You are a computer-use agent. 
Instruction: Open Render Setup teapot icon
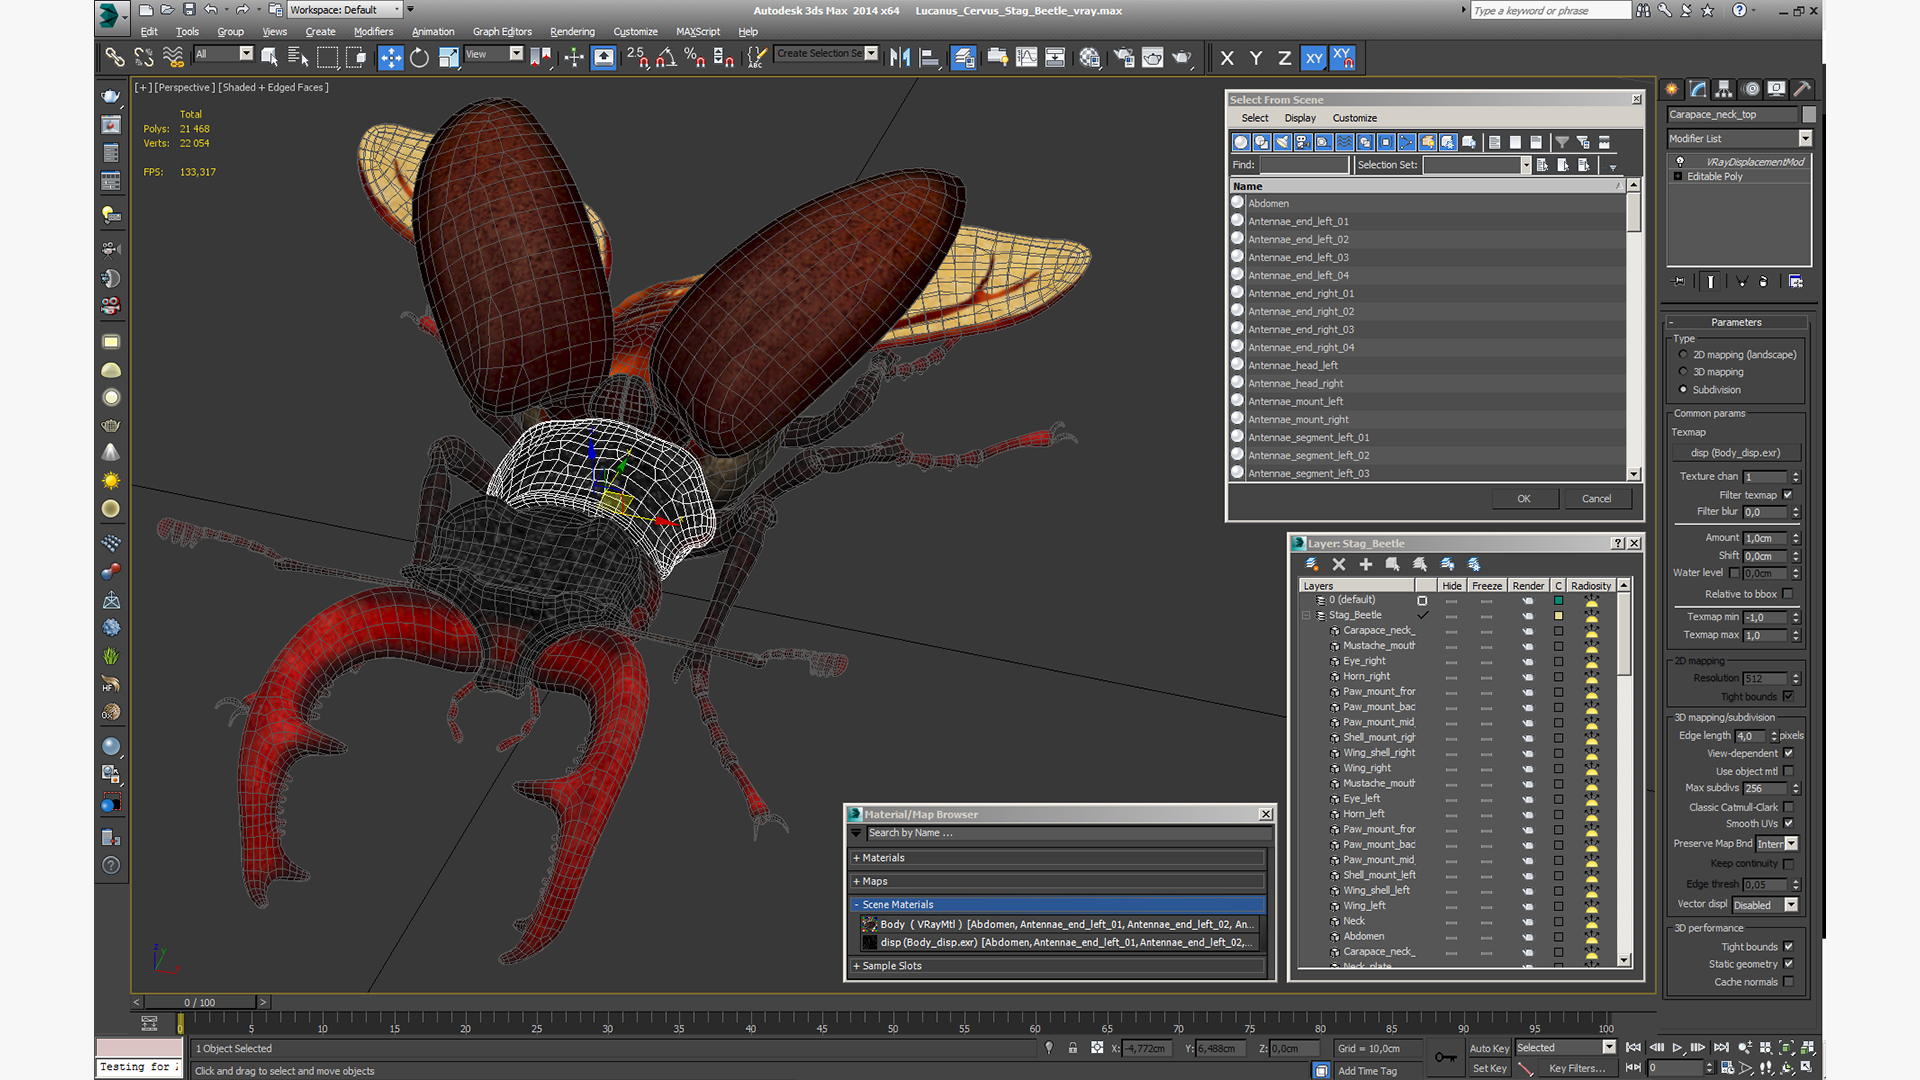1124,58
